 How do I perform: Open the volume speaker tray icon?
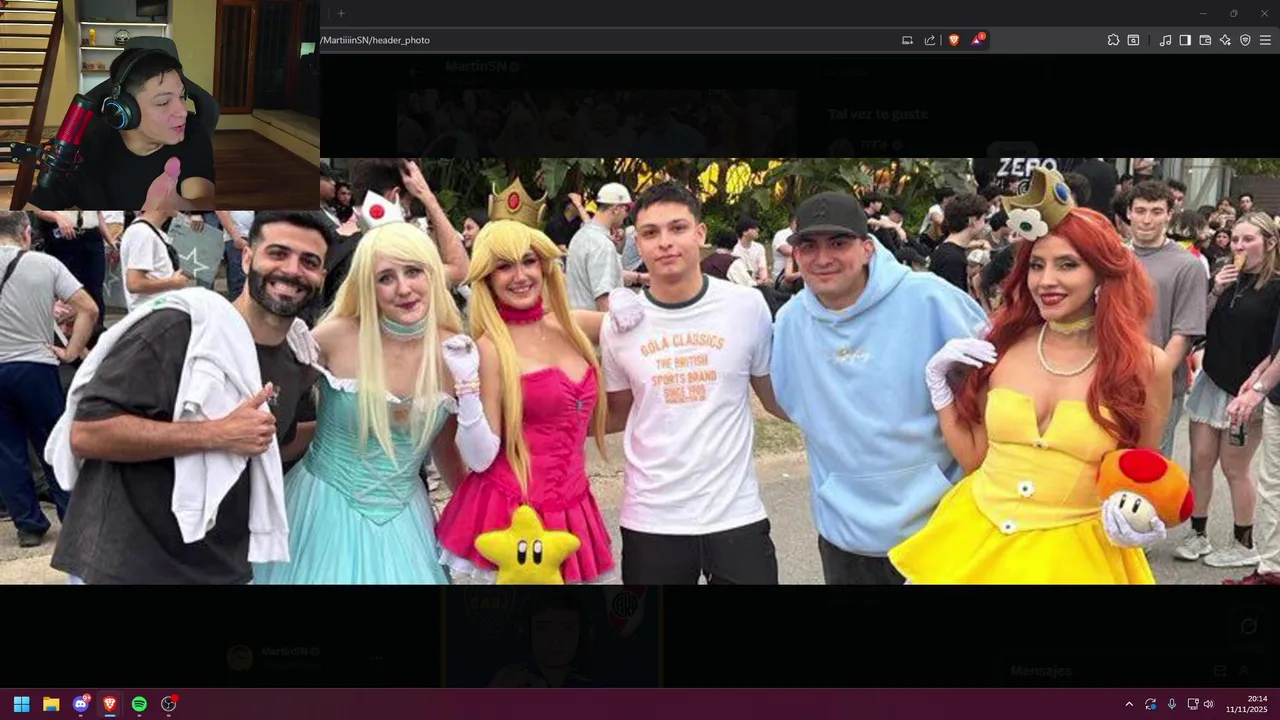click(1208, 704)
